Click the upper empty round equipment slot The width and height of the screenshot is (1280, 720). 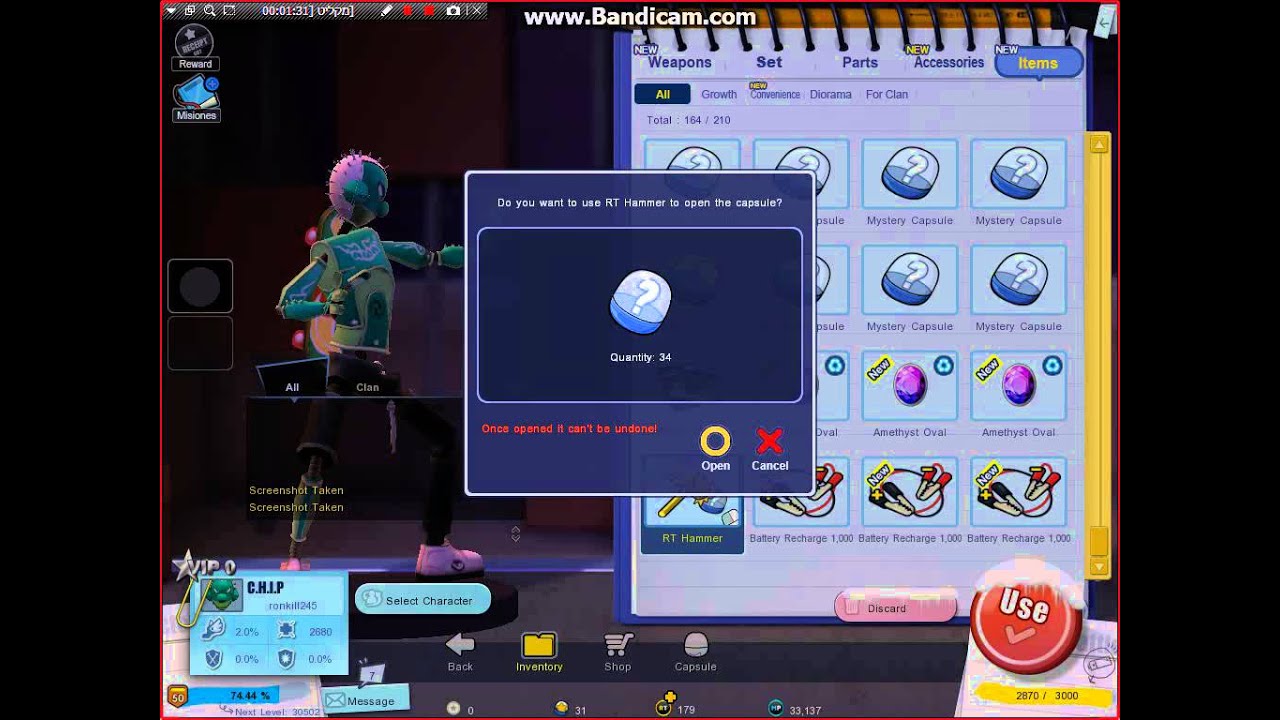(x=200, y=286)
